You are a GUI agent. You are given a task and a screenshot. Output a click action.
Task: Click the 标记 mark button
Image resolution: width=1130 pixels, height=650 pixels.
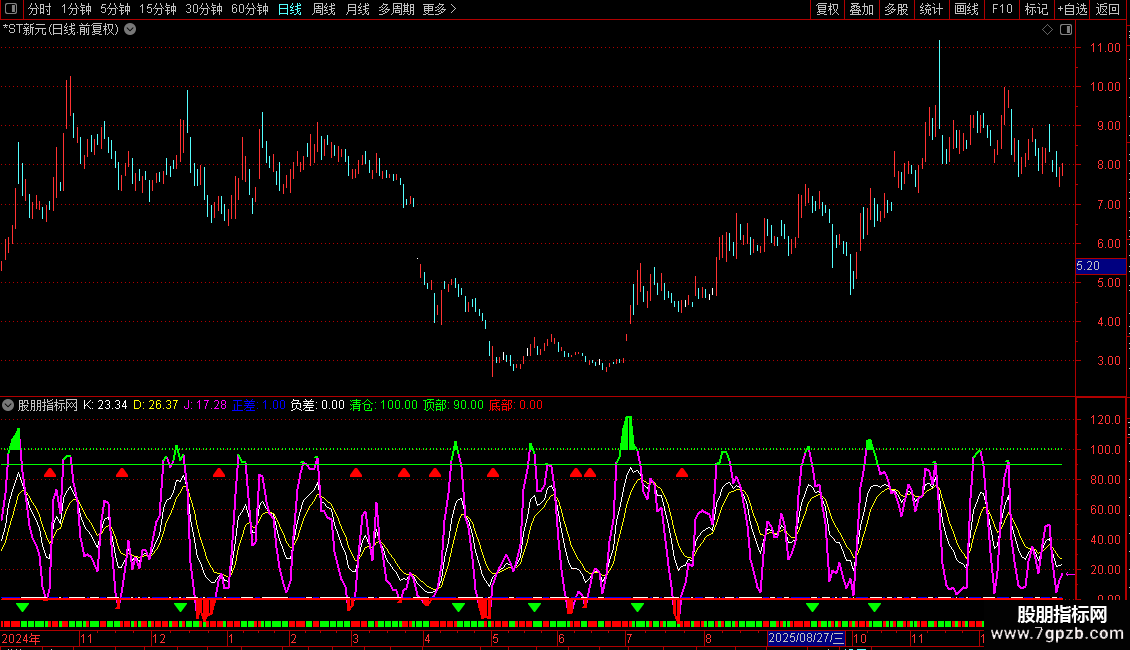click(x=1036, y=9)
